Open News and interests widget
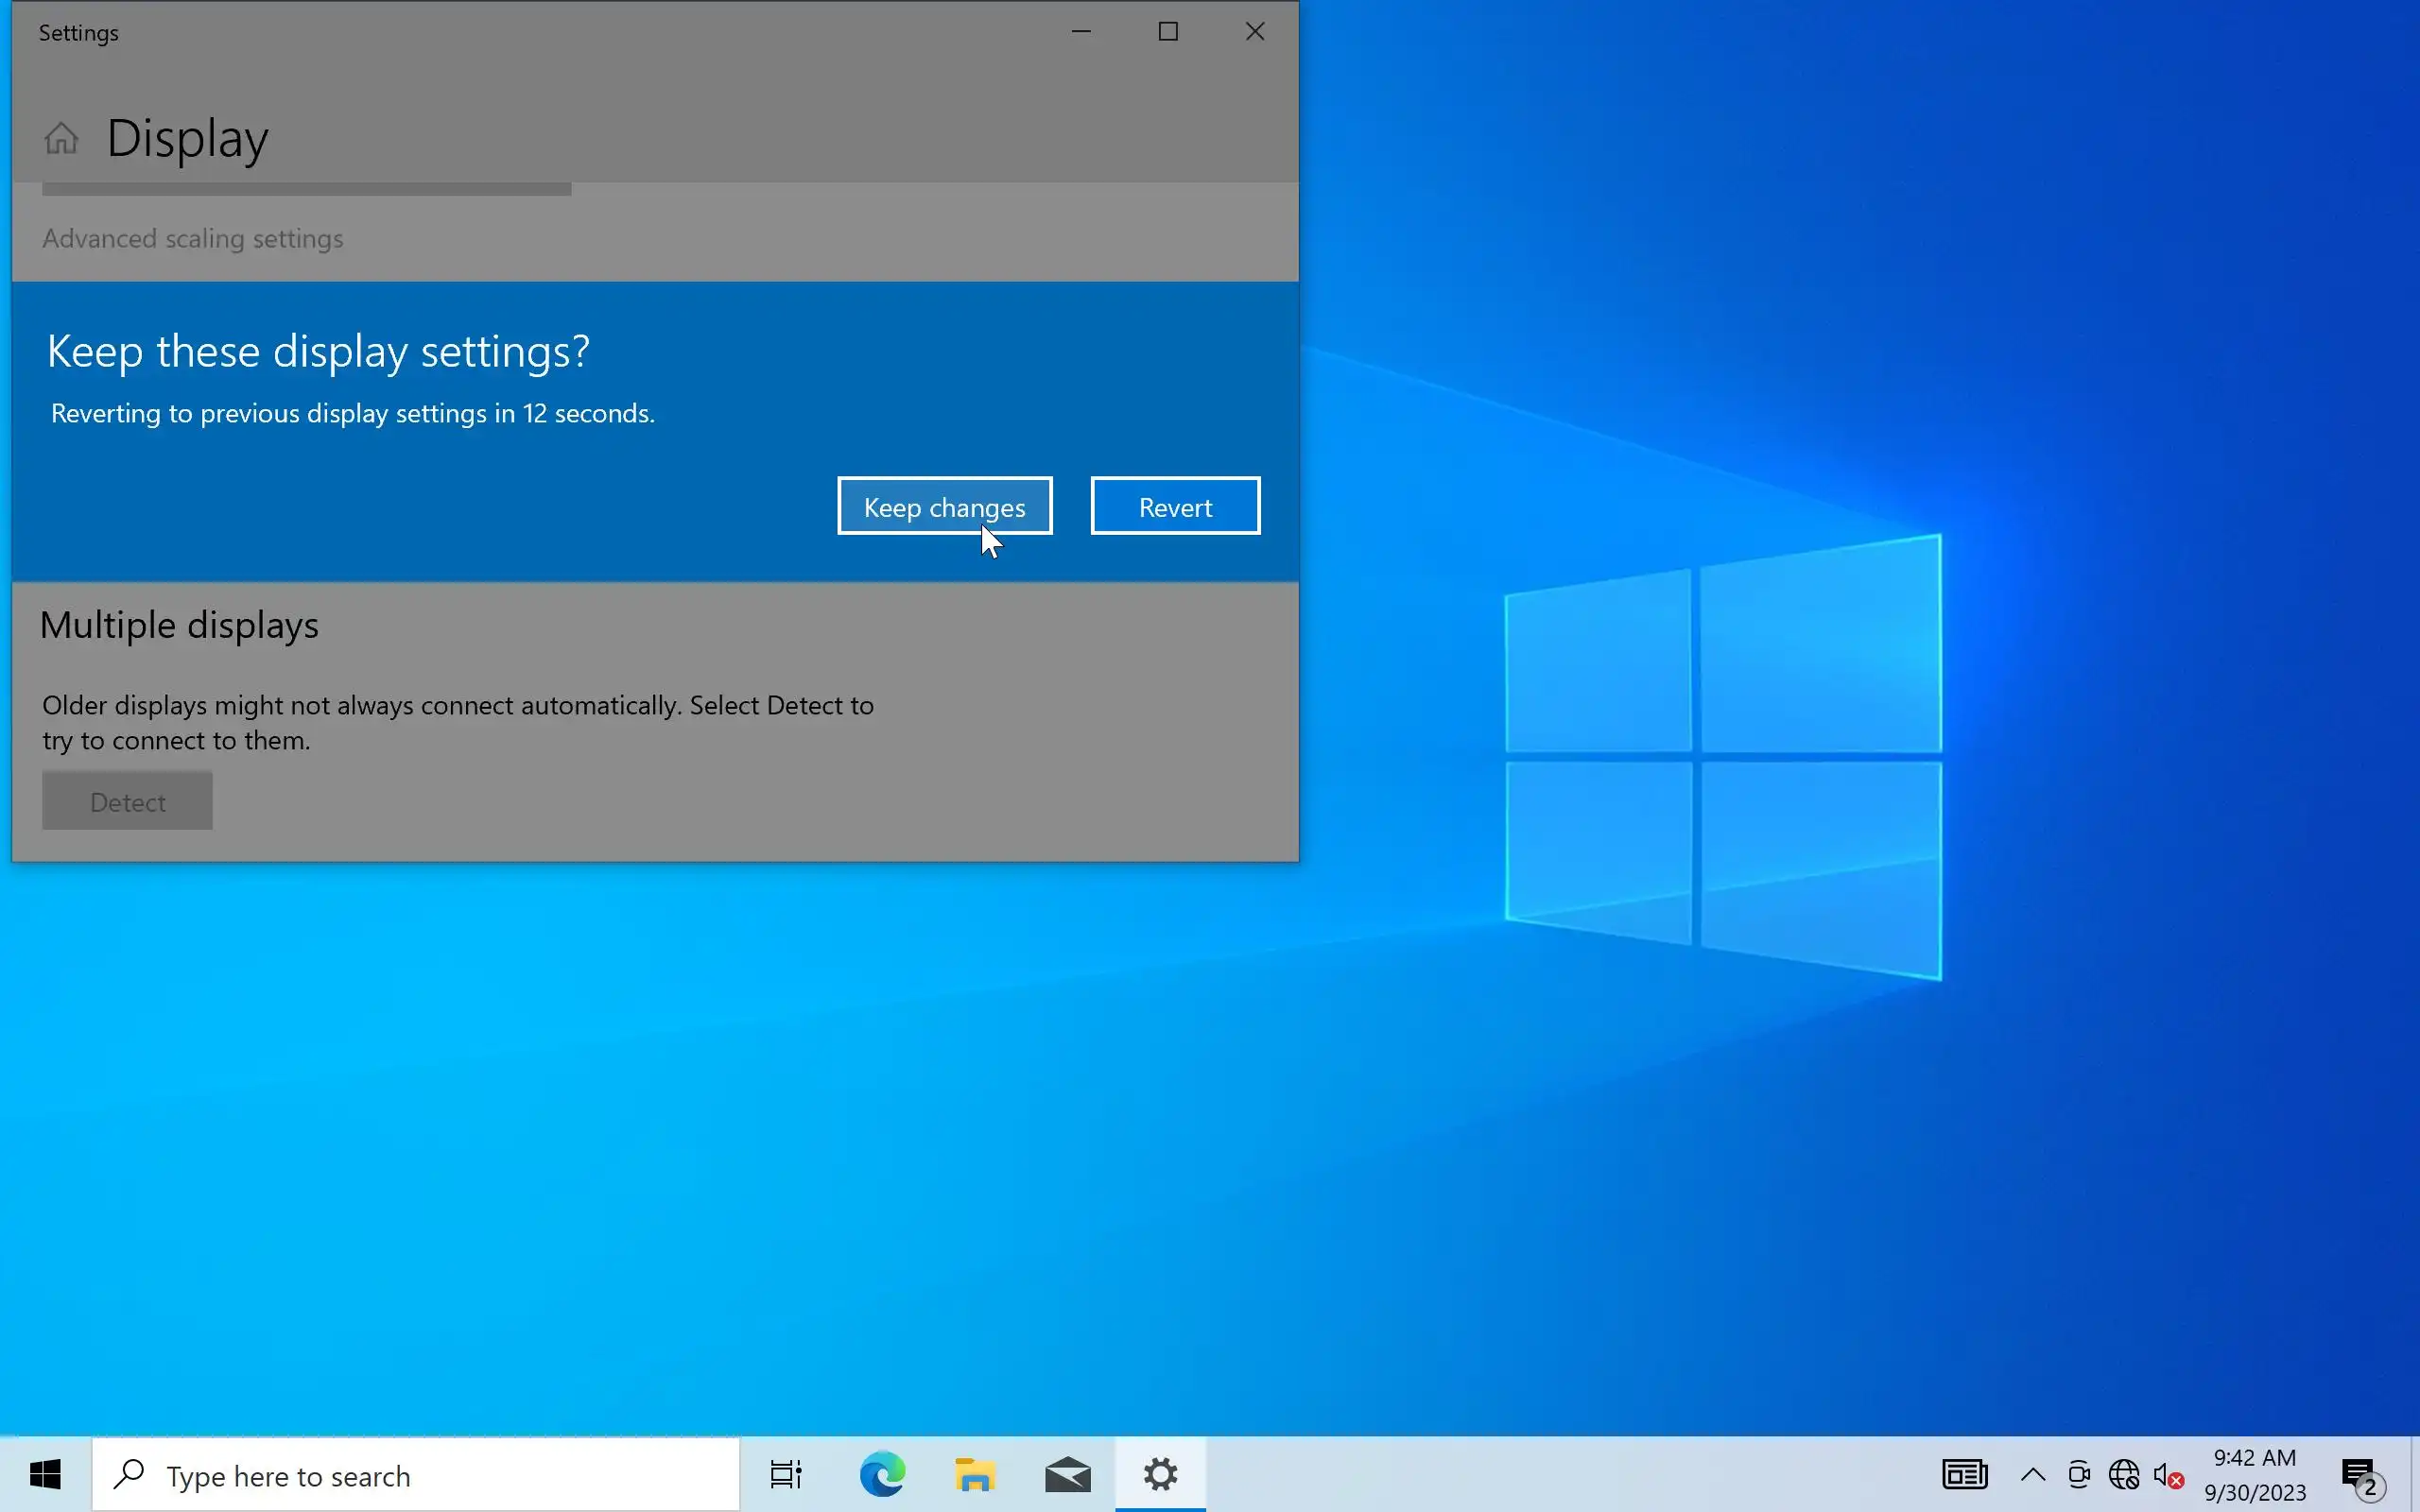The image size is (2420, 1512). pyautogui.click(x=1964, y=1475)
